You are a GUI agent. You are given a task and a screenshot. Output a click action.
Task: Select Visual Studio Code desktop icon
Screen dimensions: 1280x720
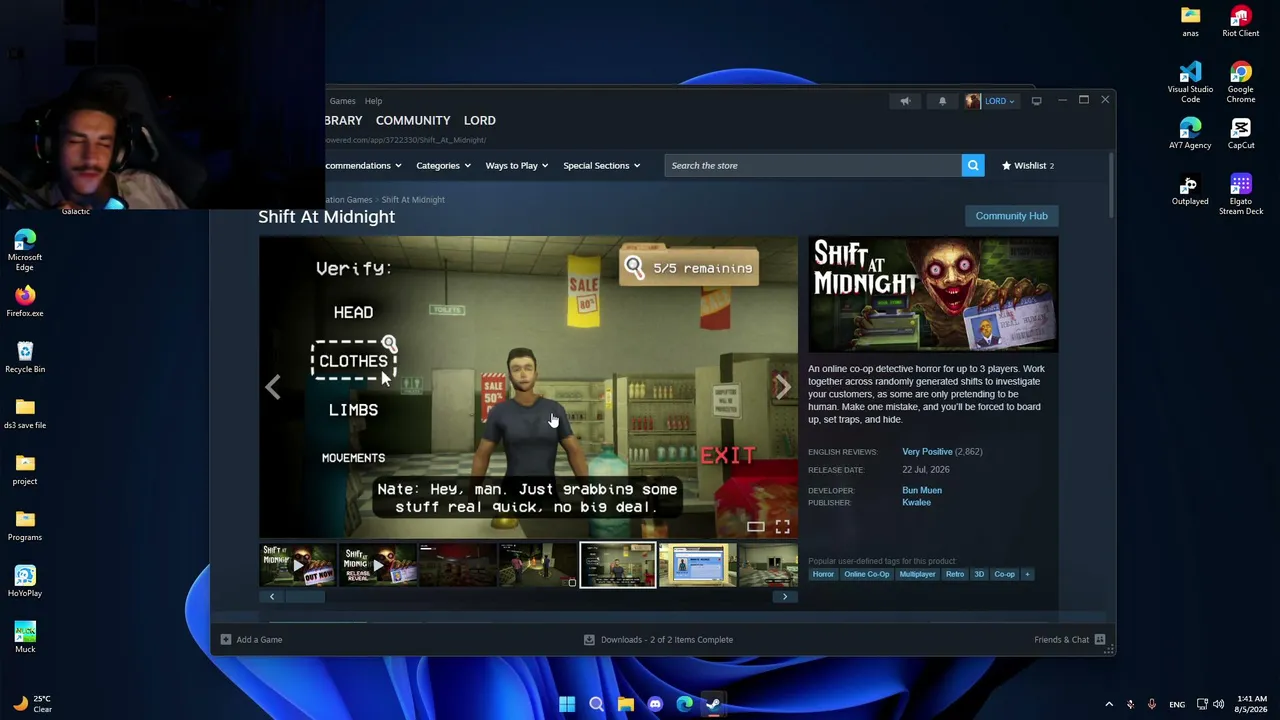(1190, 83)
